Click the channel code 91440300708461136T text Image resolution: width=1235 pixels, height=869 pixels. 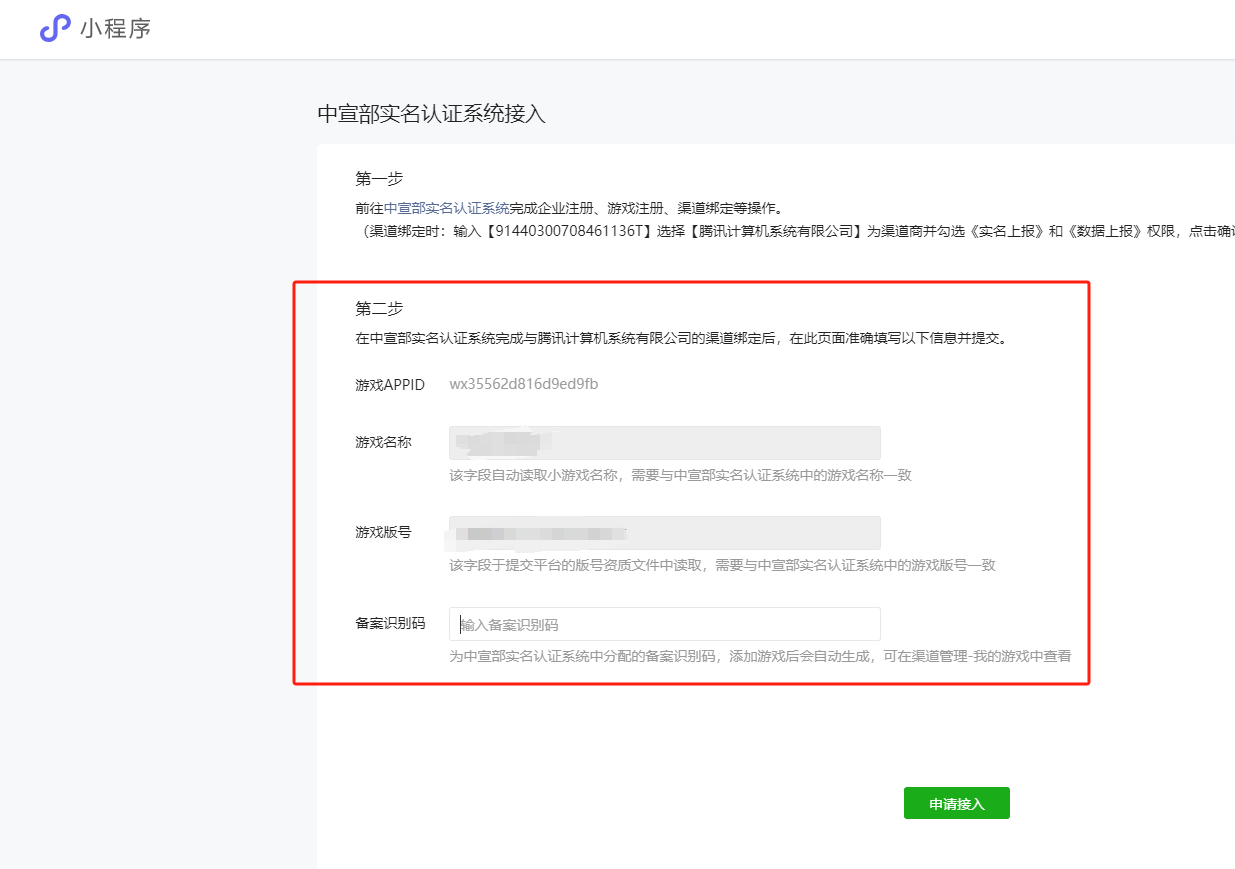click(x=570, y=231)
